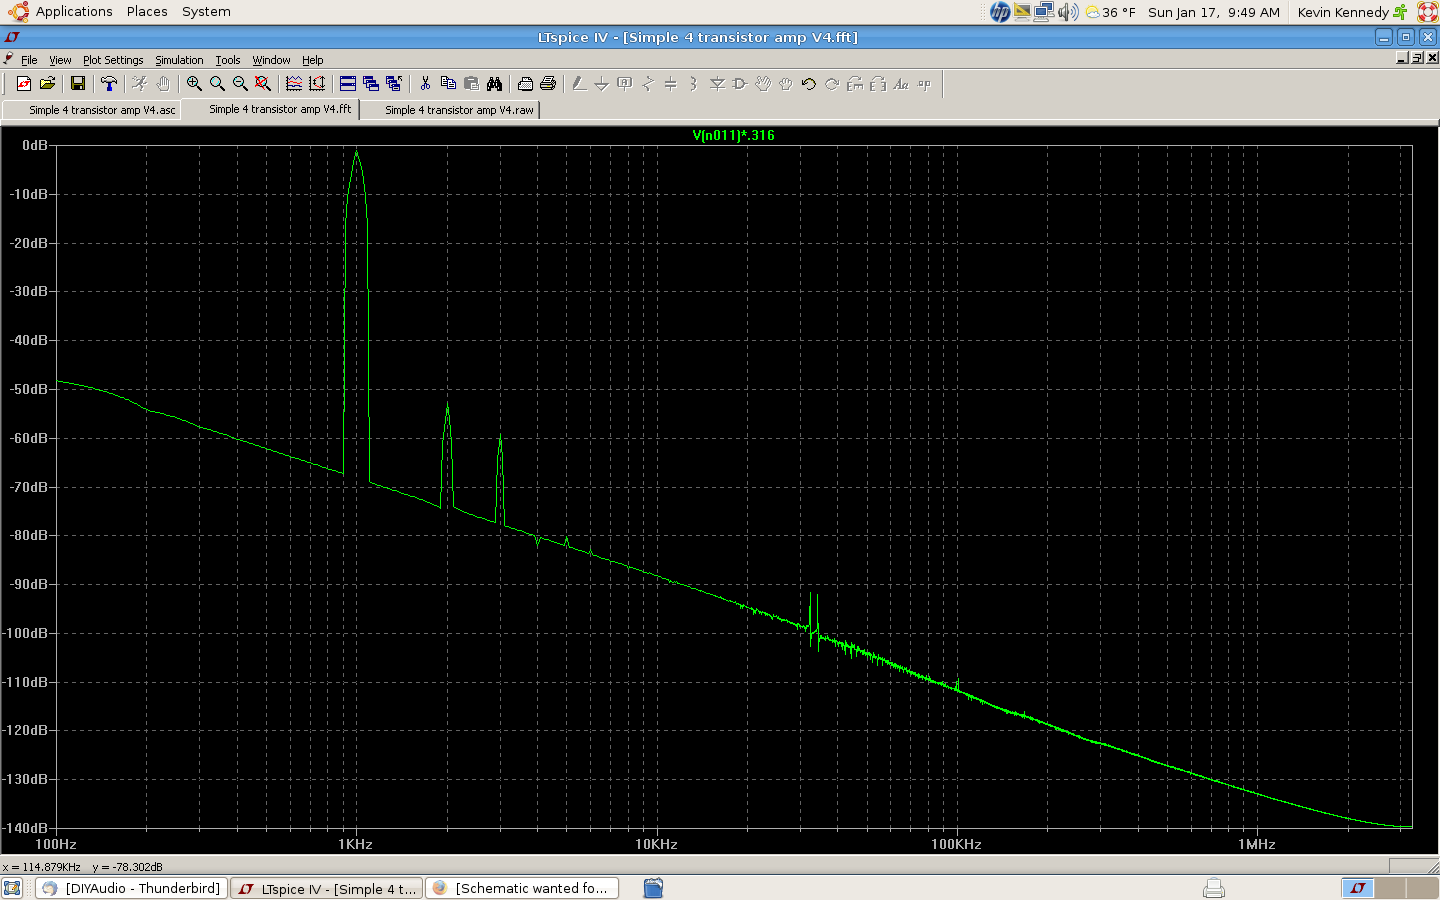Switch to Simple 4 transistor amp V4.fft tab
Viewport: 1440px width, 900px height.
point(271,109)
